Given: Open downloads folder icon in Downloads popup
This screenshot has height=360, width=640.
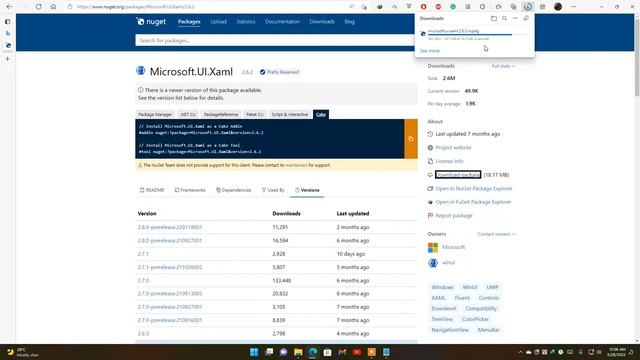Looking at the screenshot, I should pyautogui.click(x=493, y=18).
